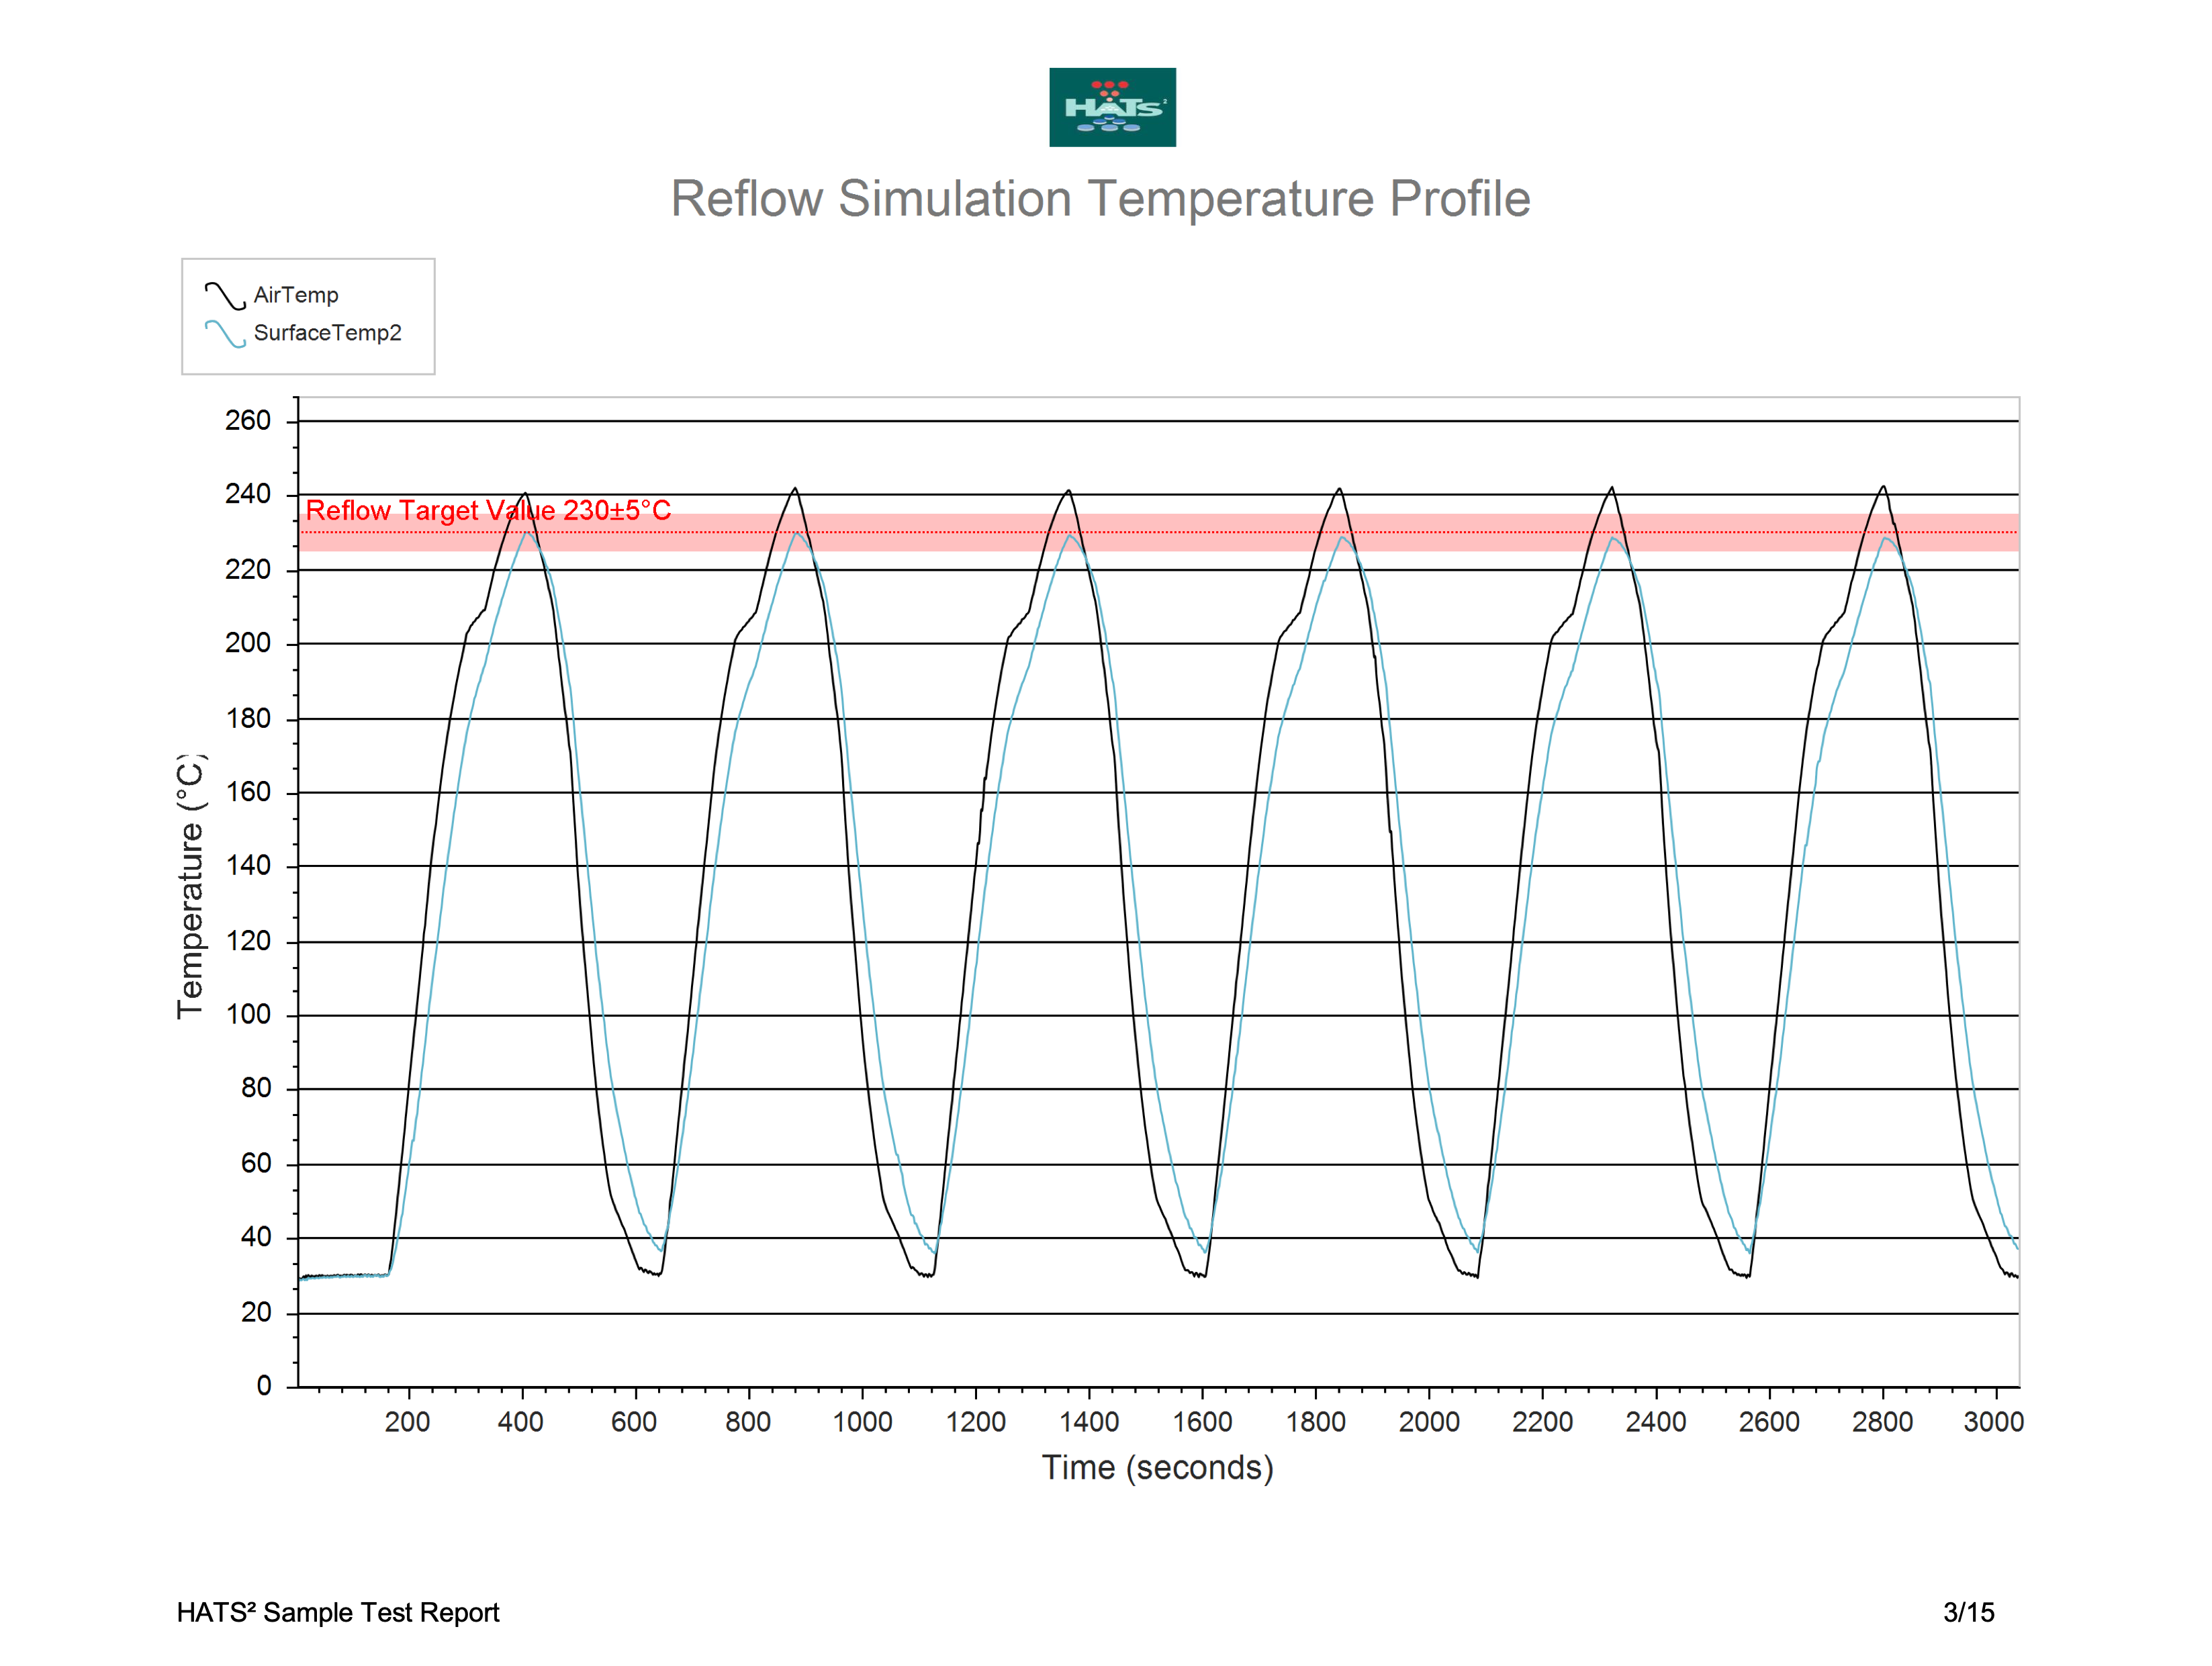
Task: Click the 3000 tick on time axis
Action: click(x=1993, y=1422)
